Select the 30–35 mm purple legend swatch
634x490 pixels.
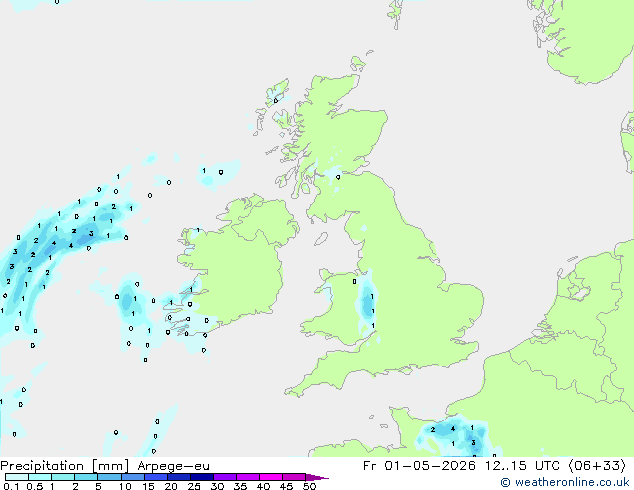point(225,477)
